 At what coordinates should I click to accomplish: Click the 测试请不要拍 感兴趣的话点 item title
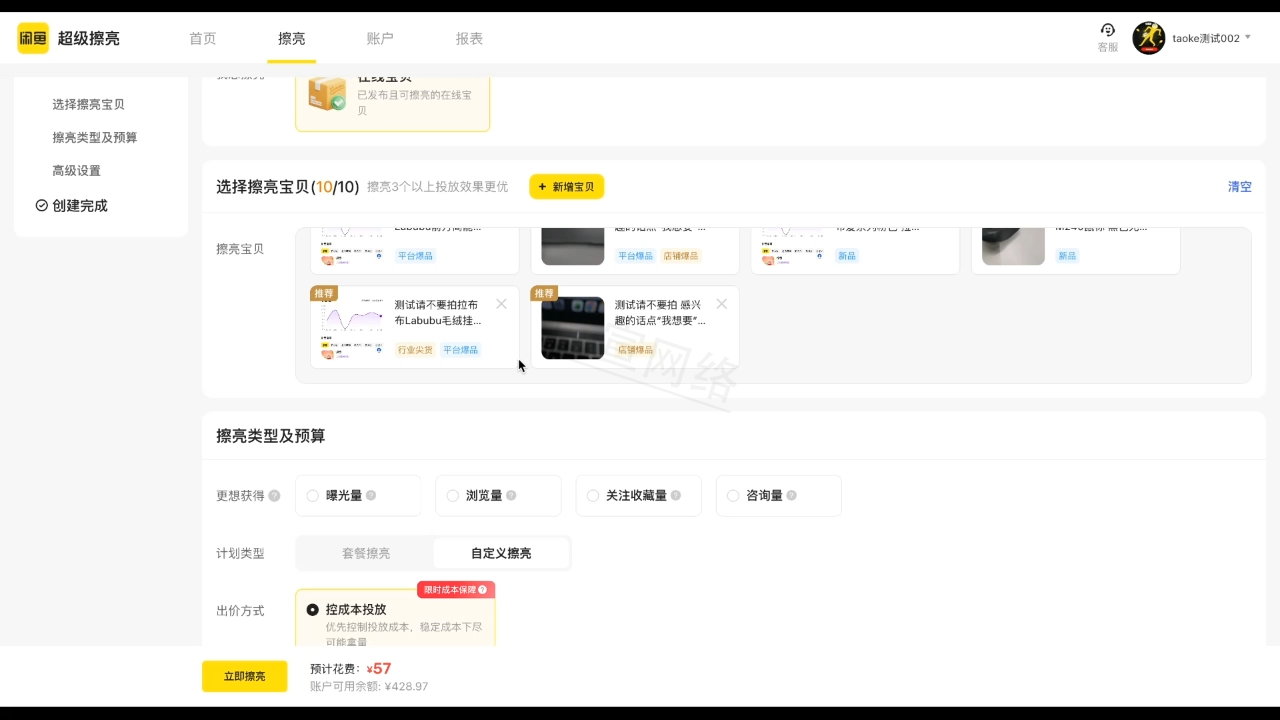click(660, 312)
